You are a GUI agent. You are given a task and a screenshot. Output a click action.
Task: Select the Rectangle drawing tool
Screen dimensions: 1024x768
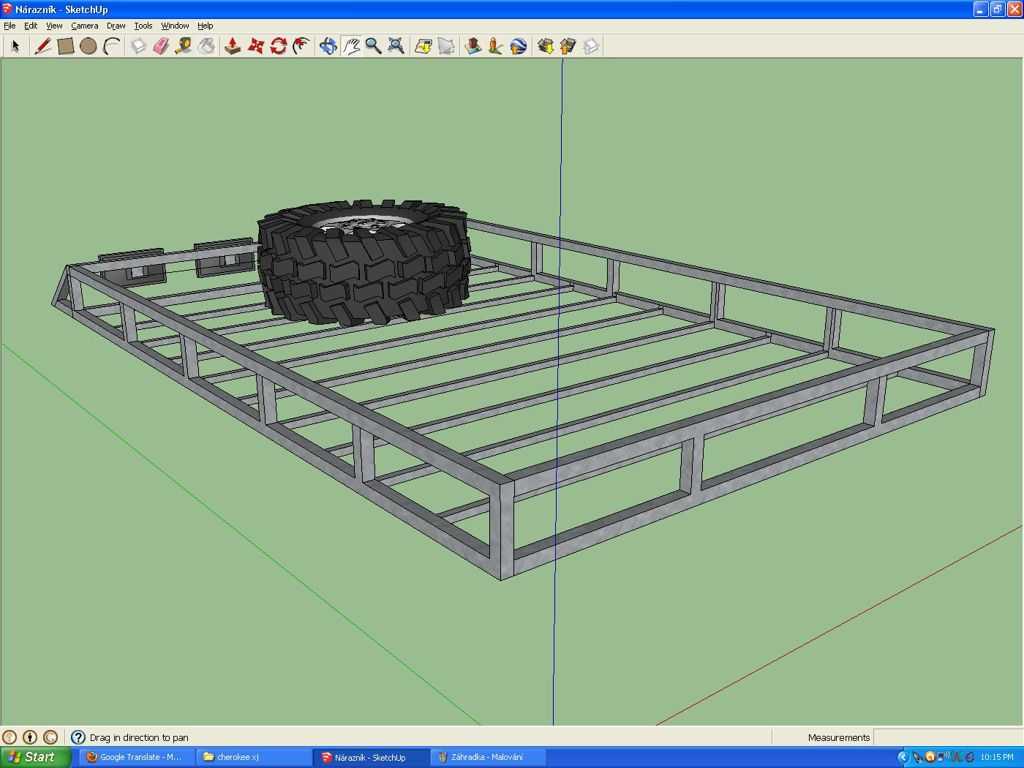pyautogui.click(x=65, y=46)
